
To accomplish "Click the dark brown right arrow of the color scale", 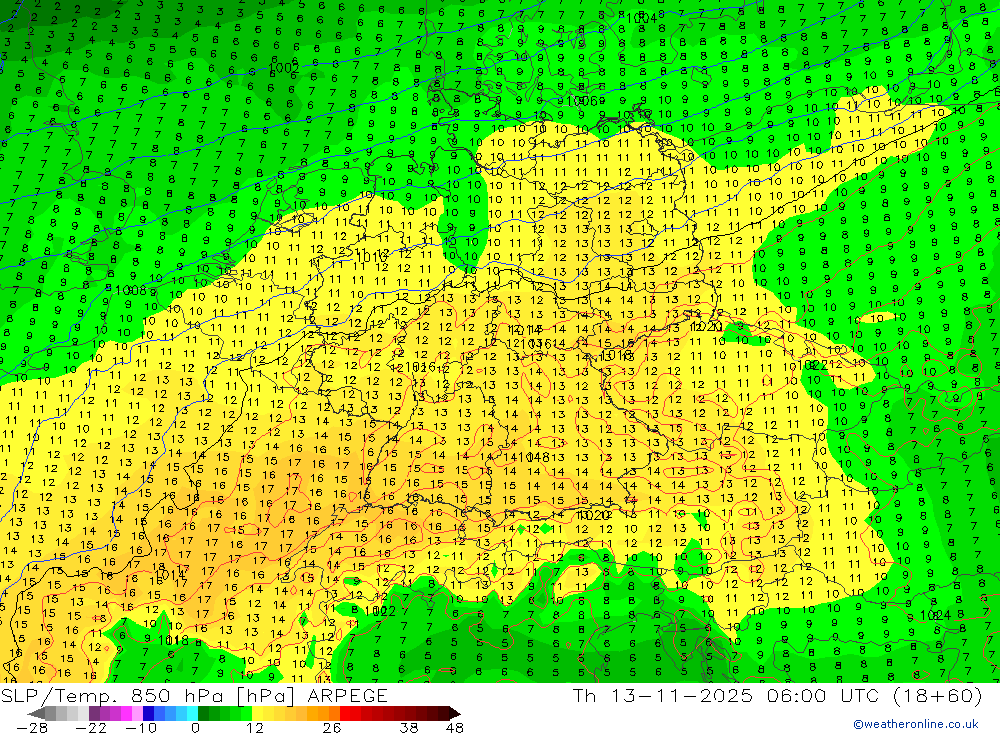I will pos(455,713).
